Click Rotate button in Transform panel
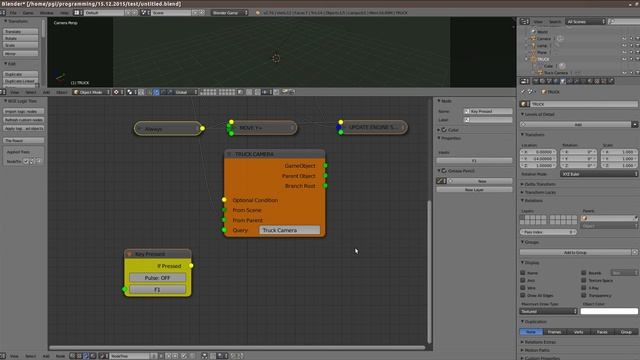The image size is (640, 360). [21, 38]
